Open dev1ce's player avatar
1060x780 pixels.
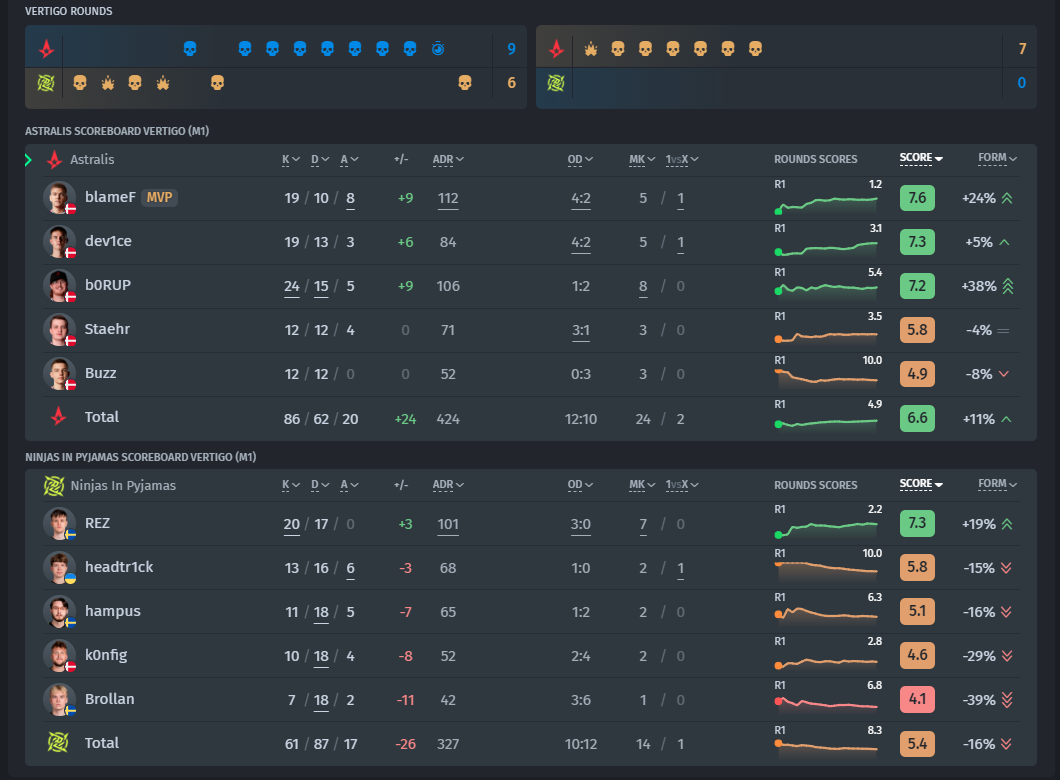[59, 241]
